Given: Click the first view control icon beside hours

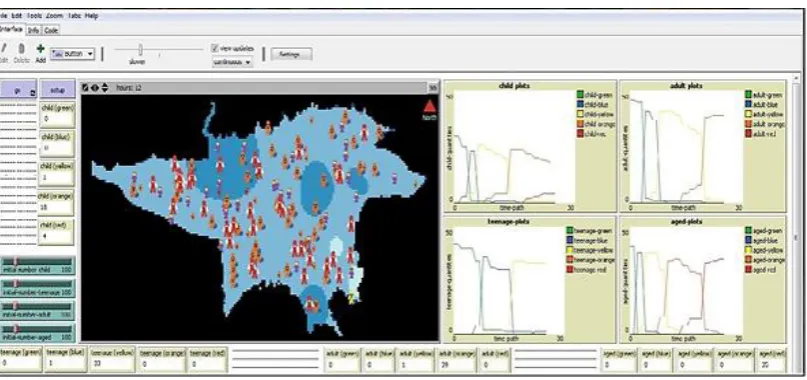Looking at the screenshot, I should click(x=85, y=88).
